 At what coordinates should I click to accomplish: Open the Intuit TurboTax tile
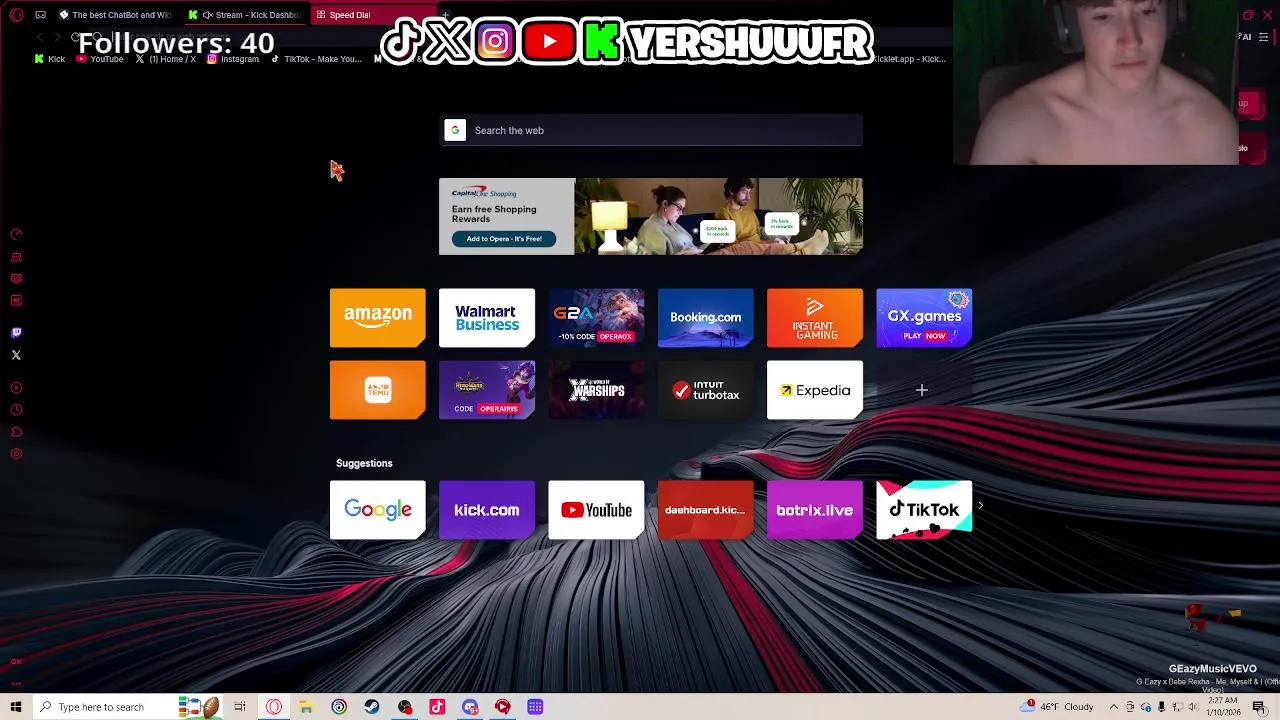tap(705, 390)
